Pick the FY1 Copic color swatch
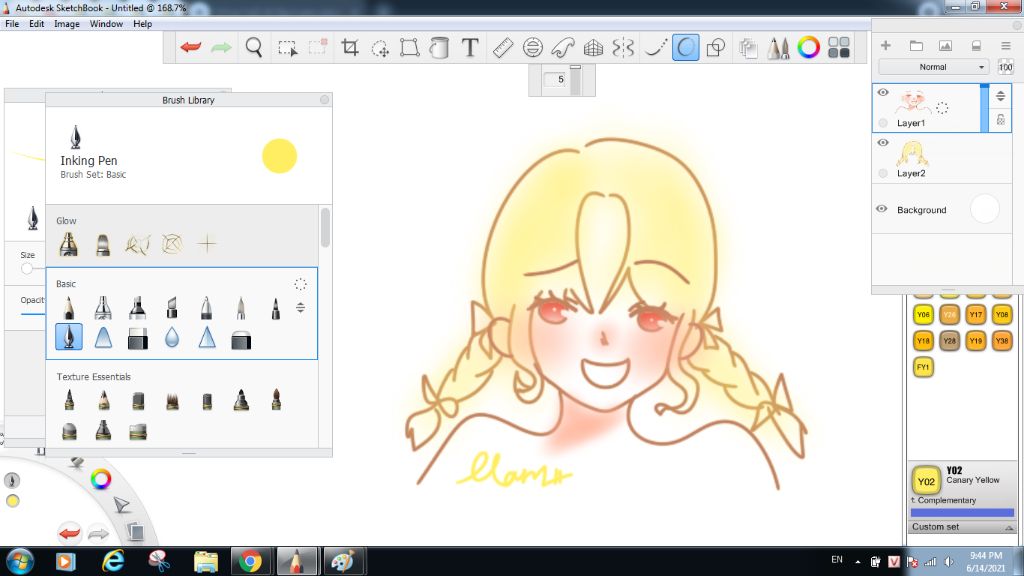Image resolution: width=1024 pixels, height=576 pixels. [923, 366]
